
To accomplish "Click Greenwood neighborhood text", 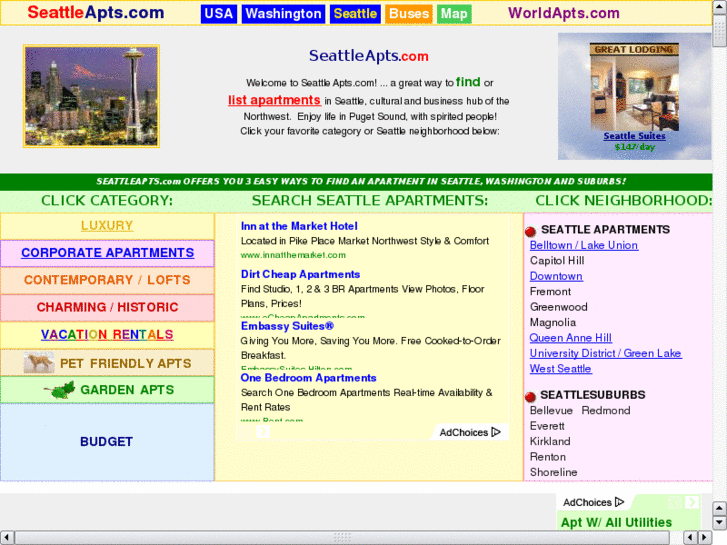I will click(559, 307).
